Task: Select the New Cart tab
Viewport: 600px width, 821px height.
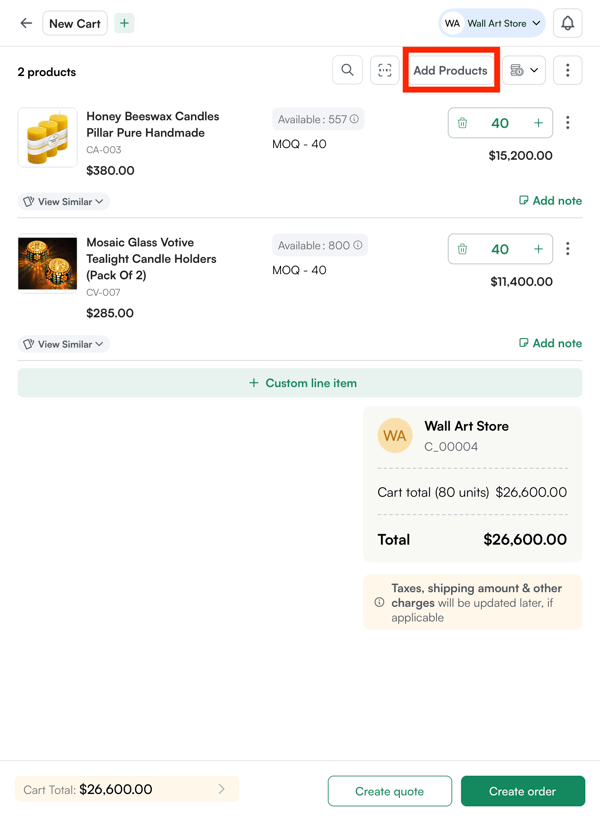Action: (75, 23)
